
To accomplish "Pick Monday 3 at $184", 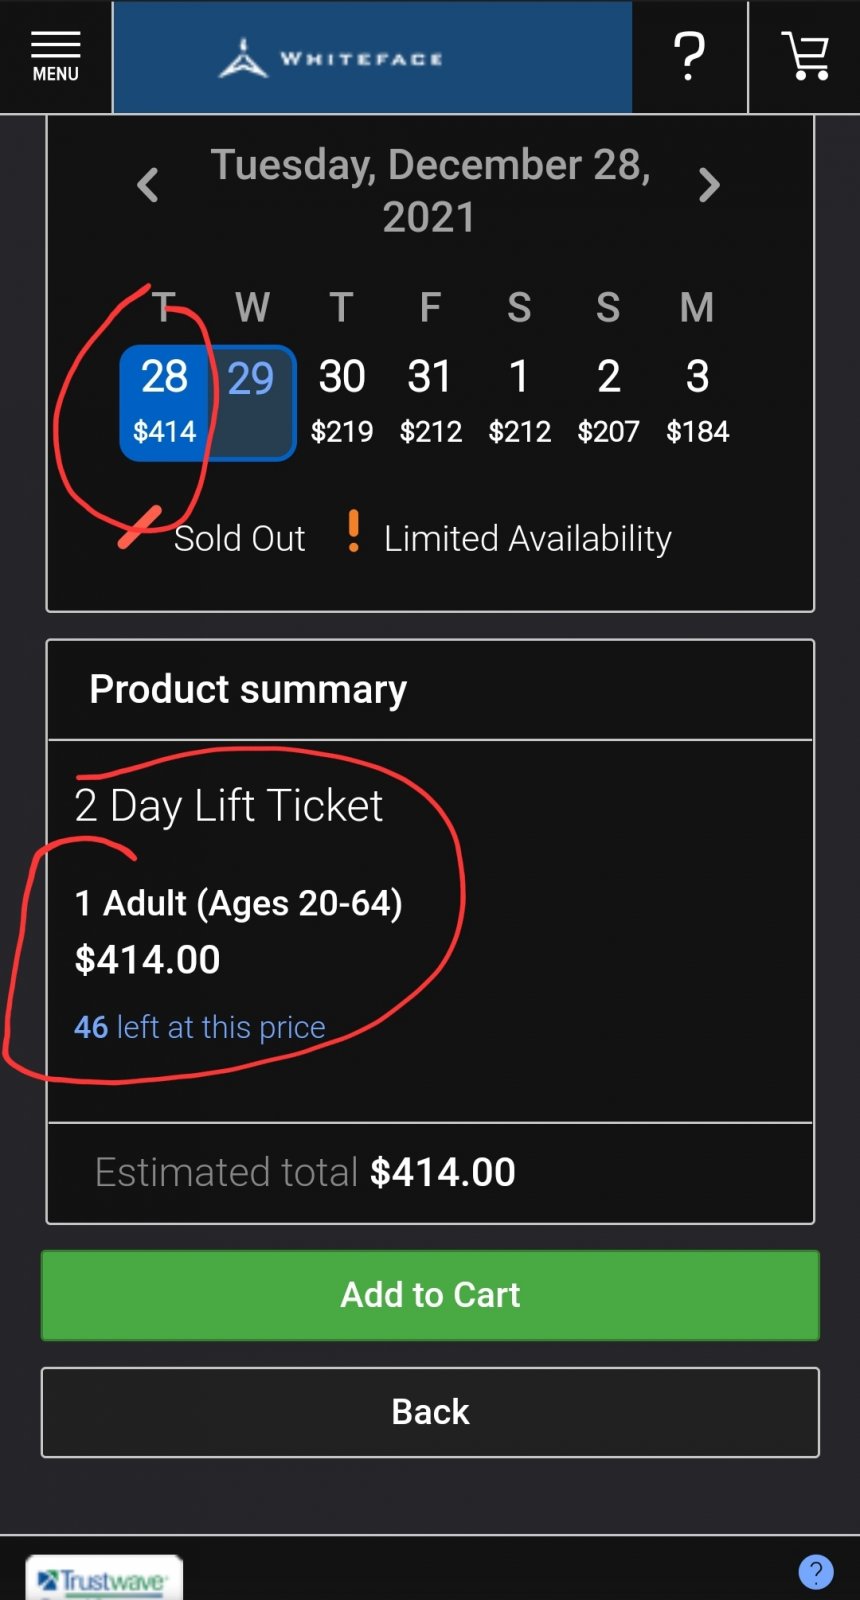I will tap(697, 402).
